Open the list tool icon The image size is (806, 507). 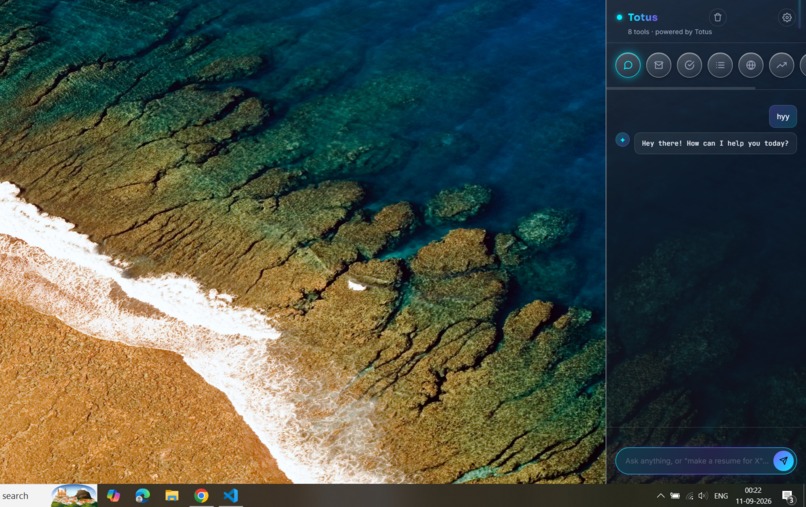click(x=720, y=65)
